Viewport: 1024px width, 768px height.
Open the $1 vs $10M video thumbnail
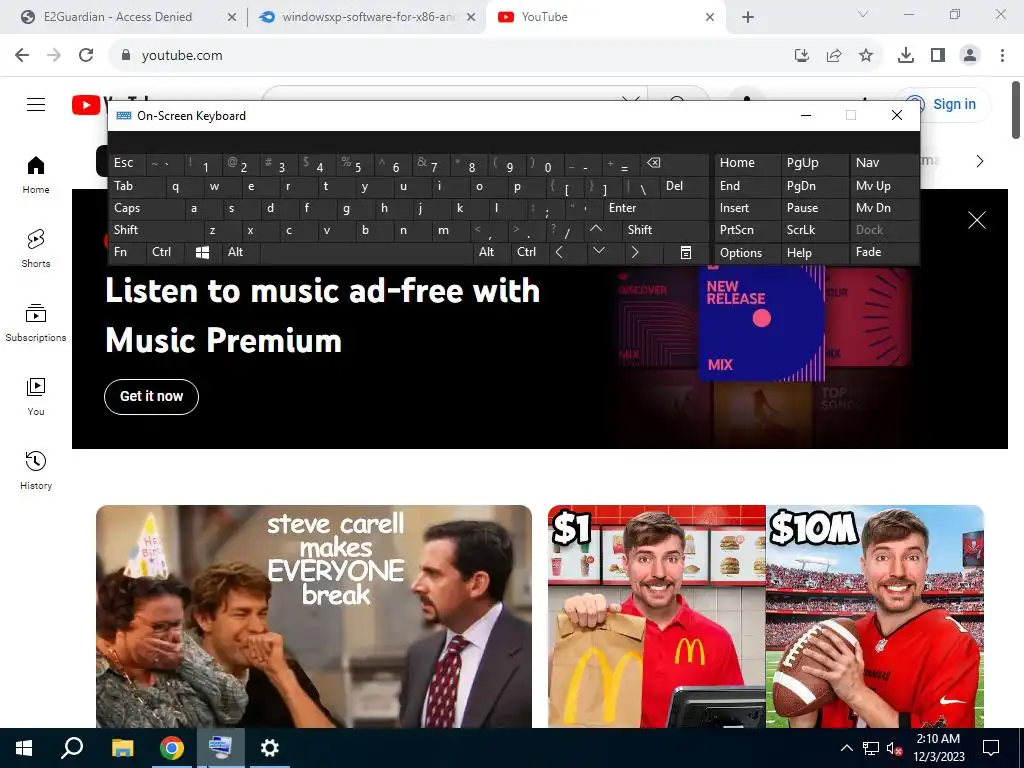point(766,616)
